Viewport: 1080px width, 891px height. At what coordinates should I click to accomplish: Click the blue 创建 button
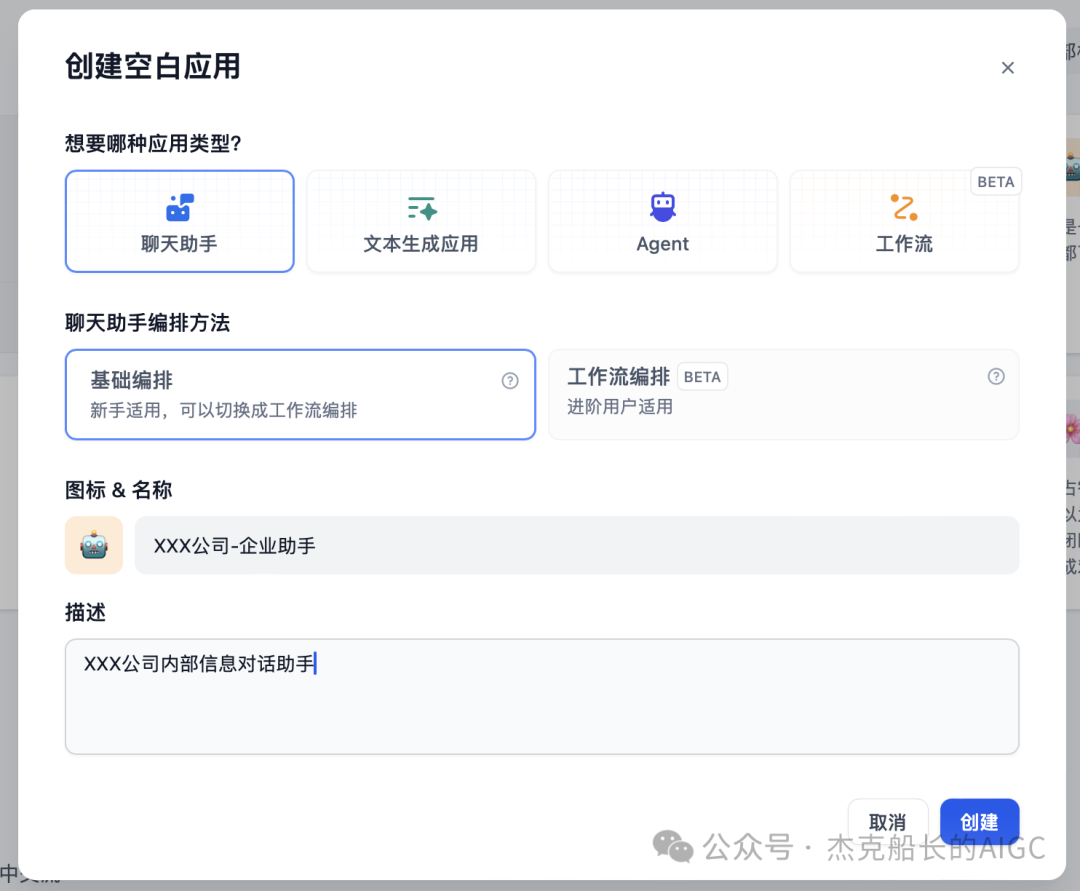[979, 821]
